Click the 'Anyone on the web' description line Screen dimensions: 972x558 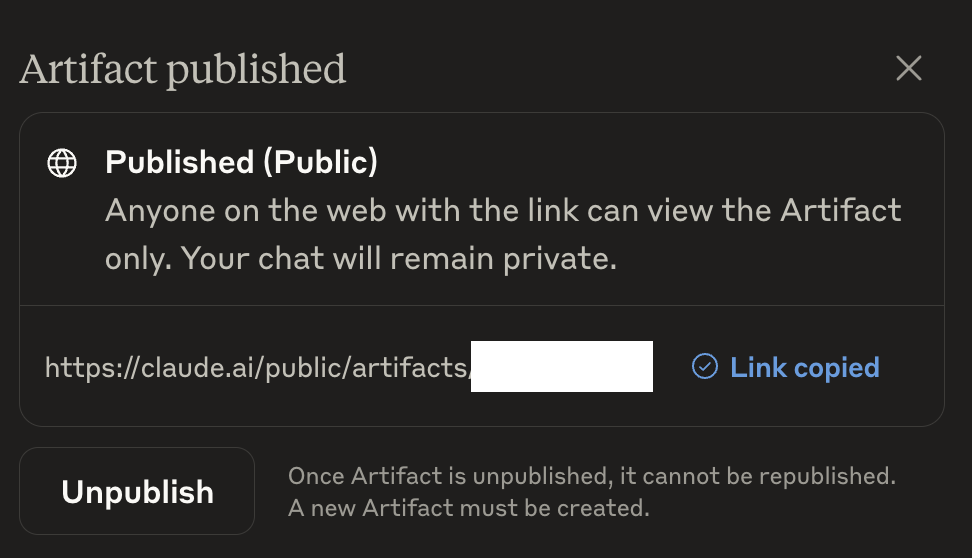pos(503,211)
